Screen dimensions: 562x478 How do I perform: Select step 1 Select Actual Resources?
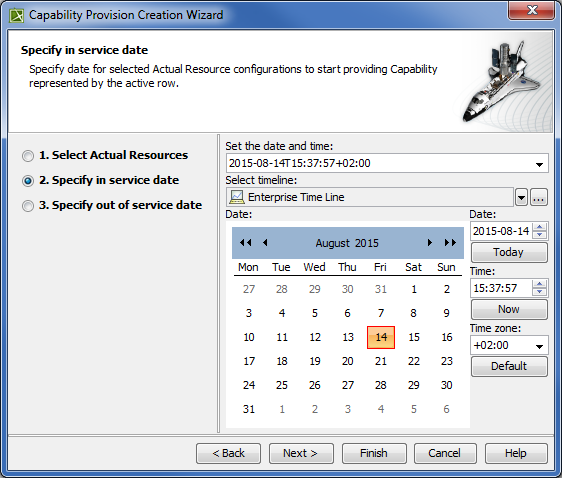28,156
